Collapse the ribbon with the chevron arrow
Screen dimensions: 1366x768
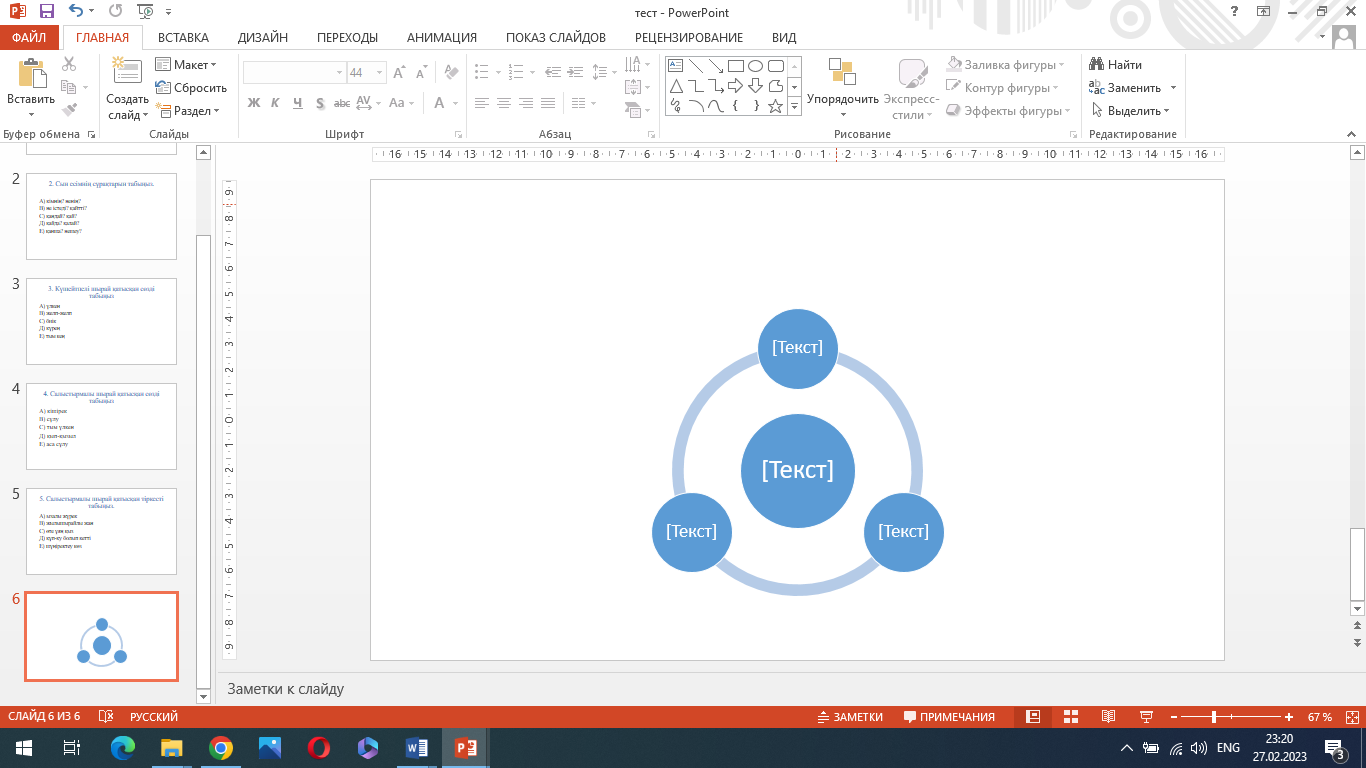tap(1350, 134)
